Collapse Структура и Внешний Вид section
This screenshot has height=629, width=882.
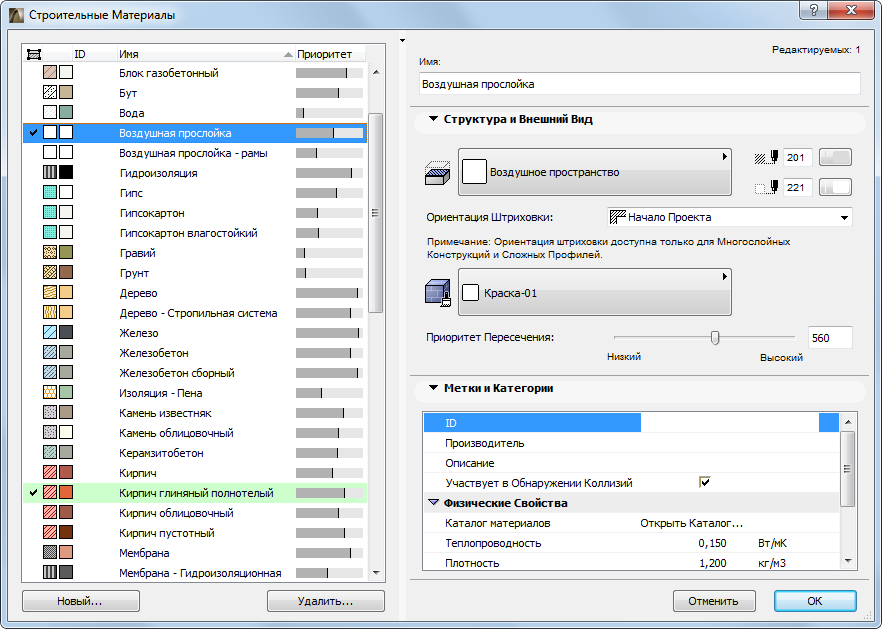click(433, 119)
